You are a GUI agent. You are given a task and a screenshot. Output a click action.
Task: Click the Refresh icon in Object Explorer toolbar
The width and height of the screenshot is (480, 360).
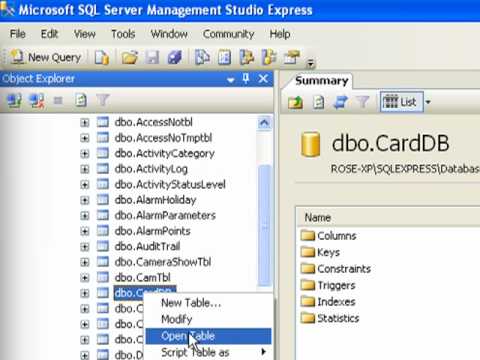click(80, 100)
